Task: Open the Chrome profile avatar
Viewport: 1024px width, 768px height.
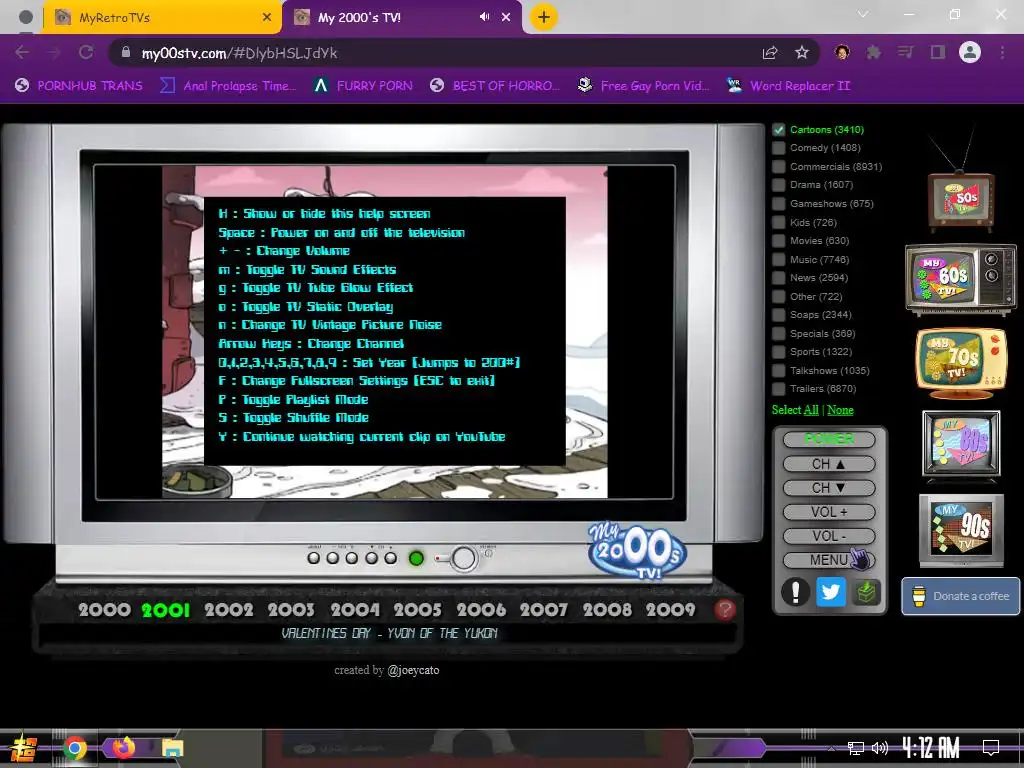Action: point(970,52)
